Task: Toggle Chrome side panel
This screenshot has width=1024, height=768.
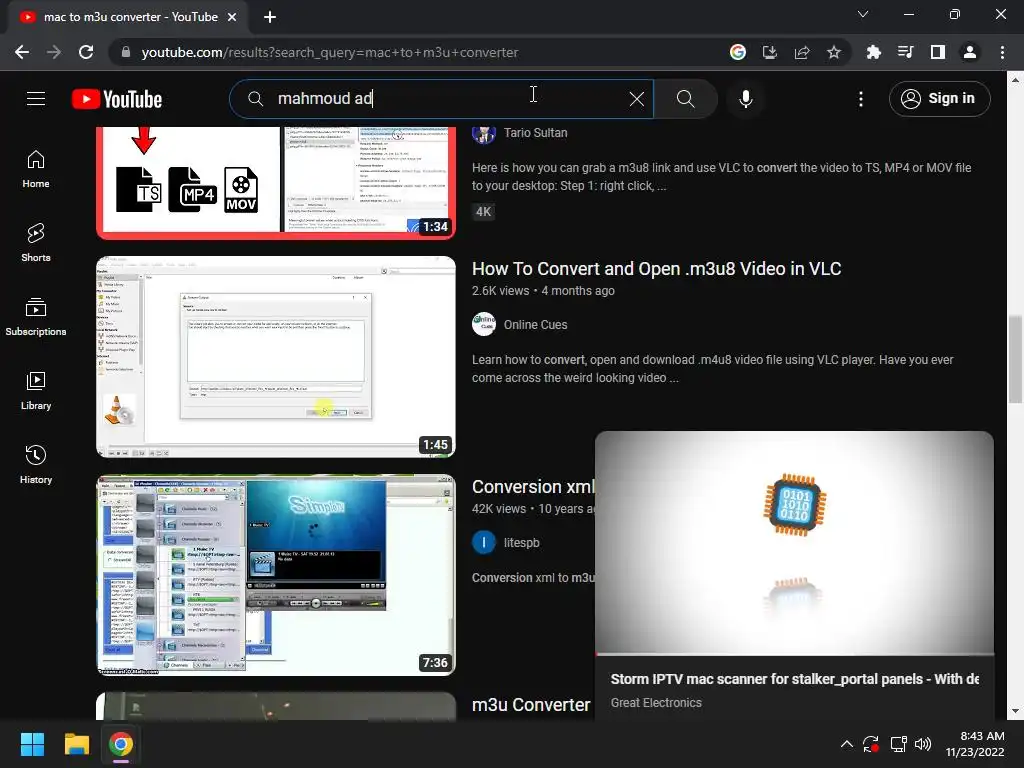Action: coord(938,52)
